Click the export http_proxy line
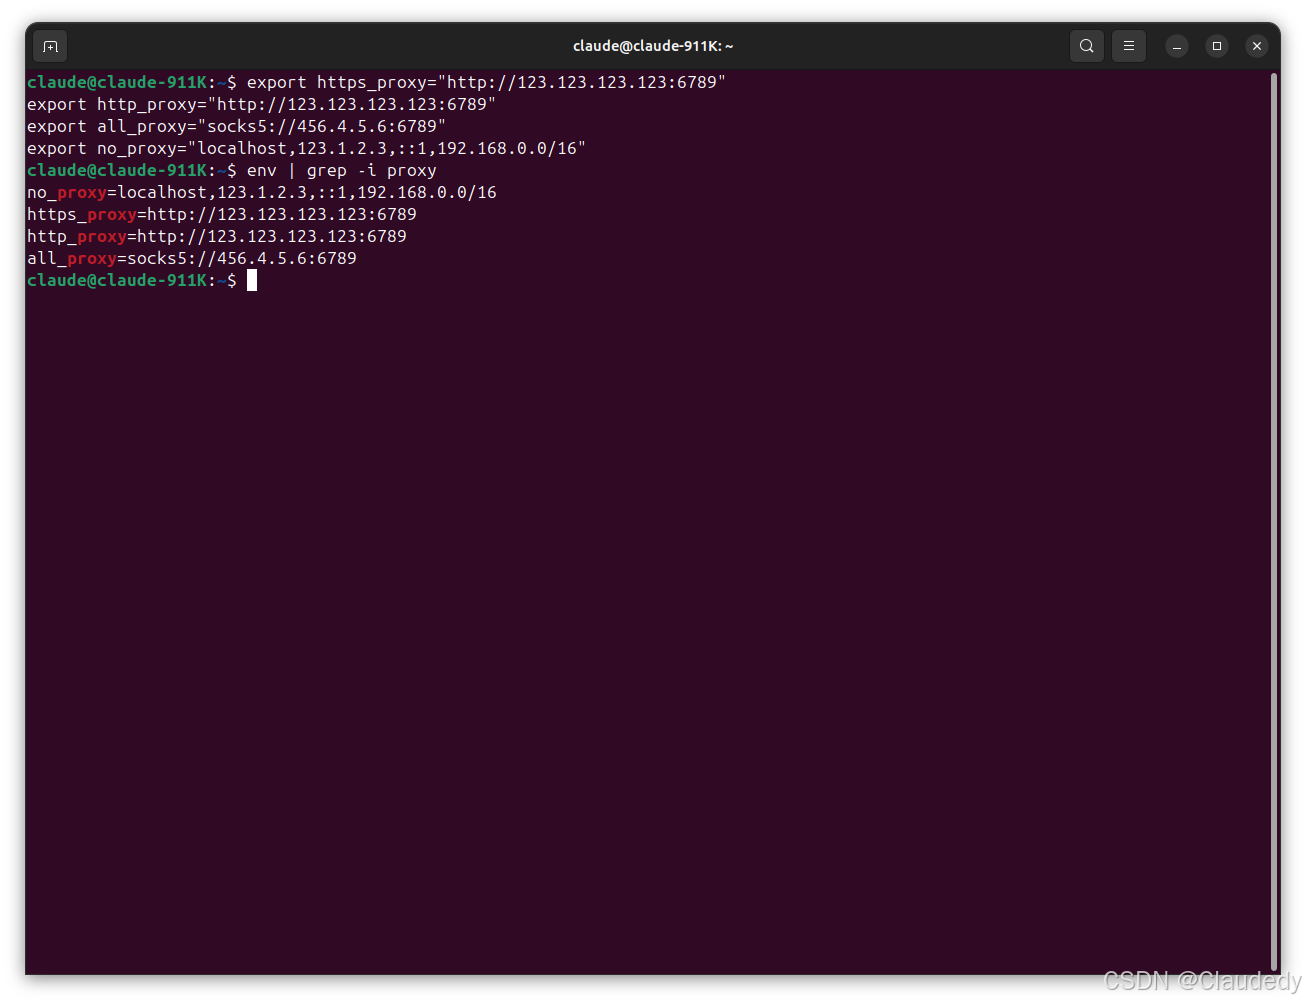The width and height of the screenshot is (1306, 1003). 262,104
